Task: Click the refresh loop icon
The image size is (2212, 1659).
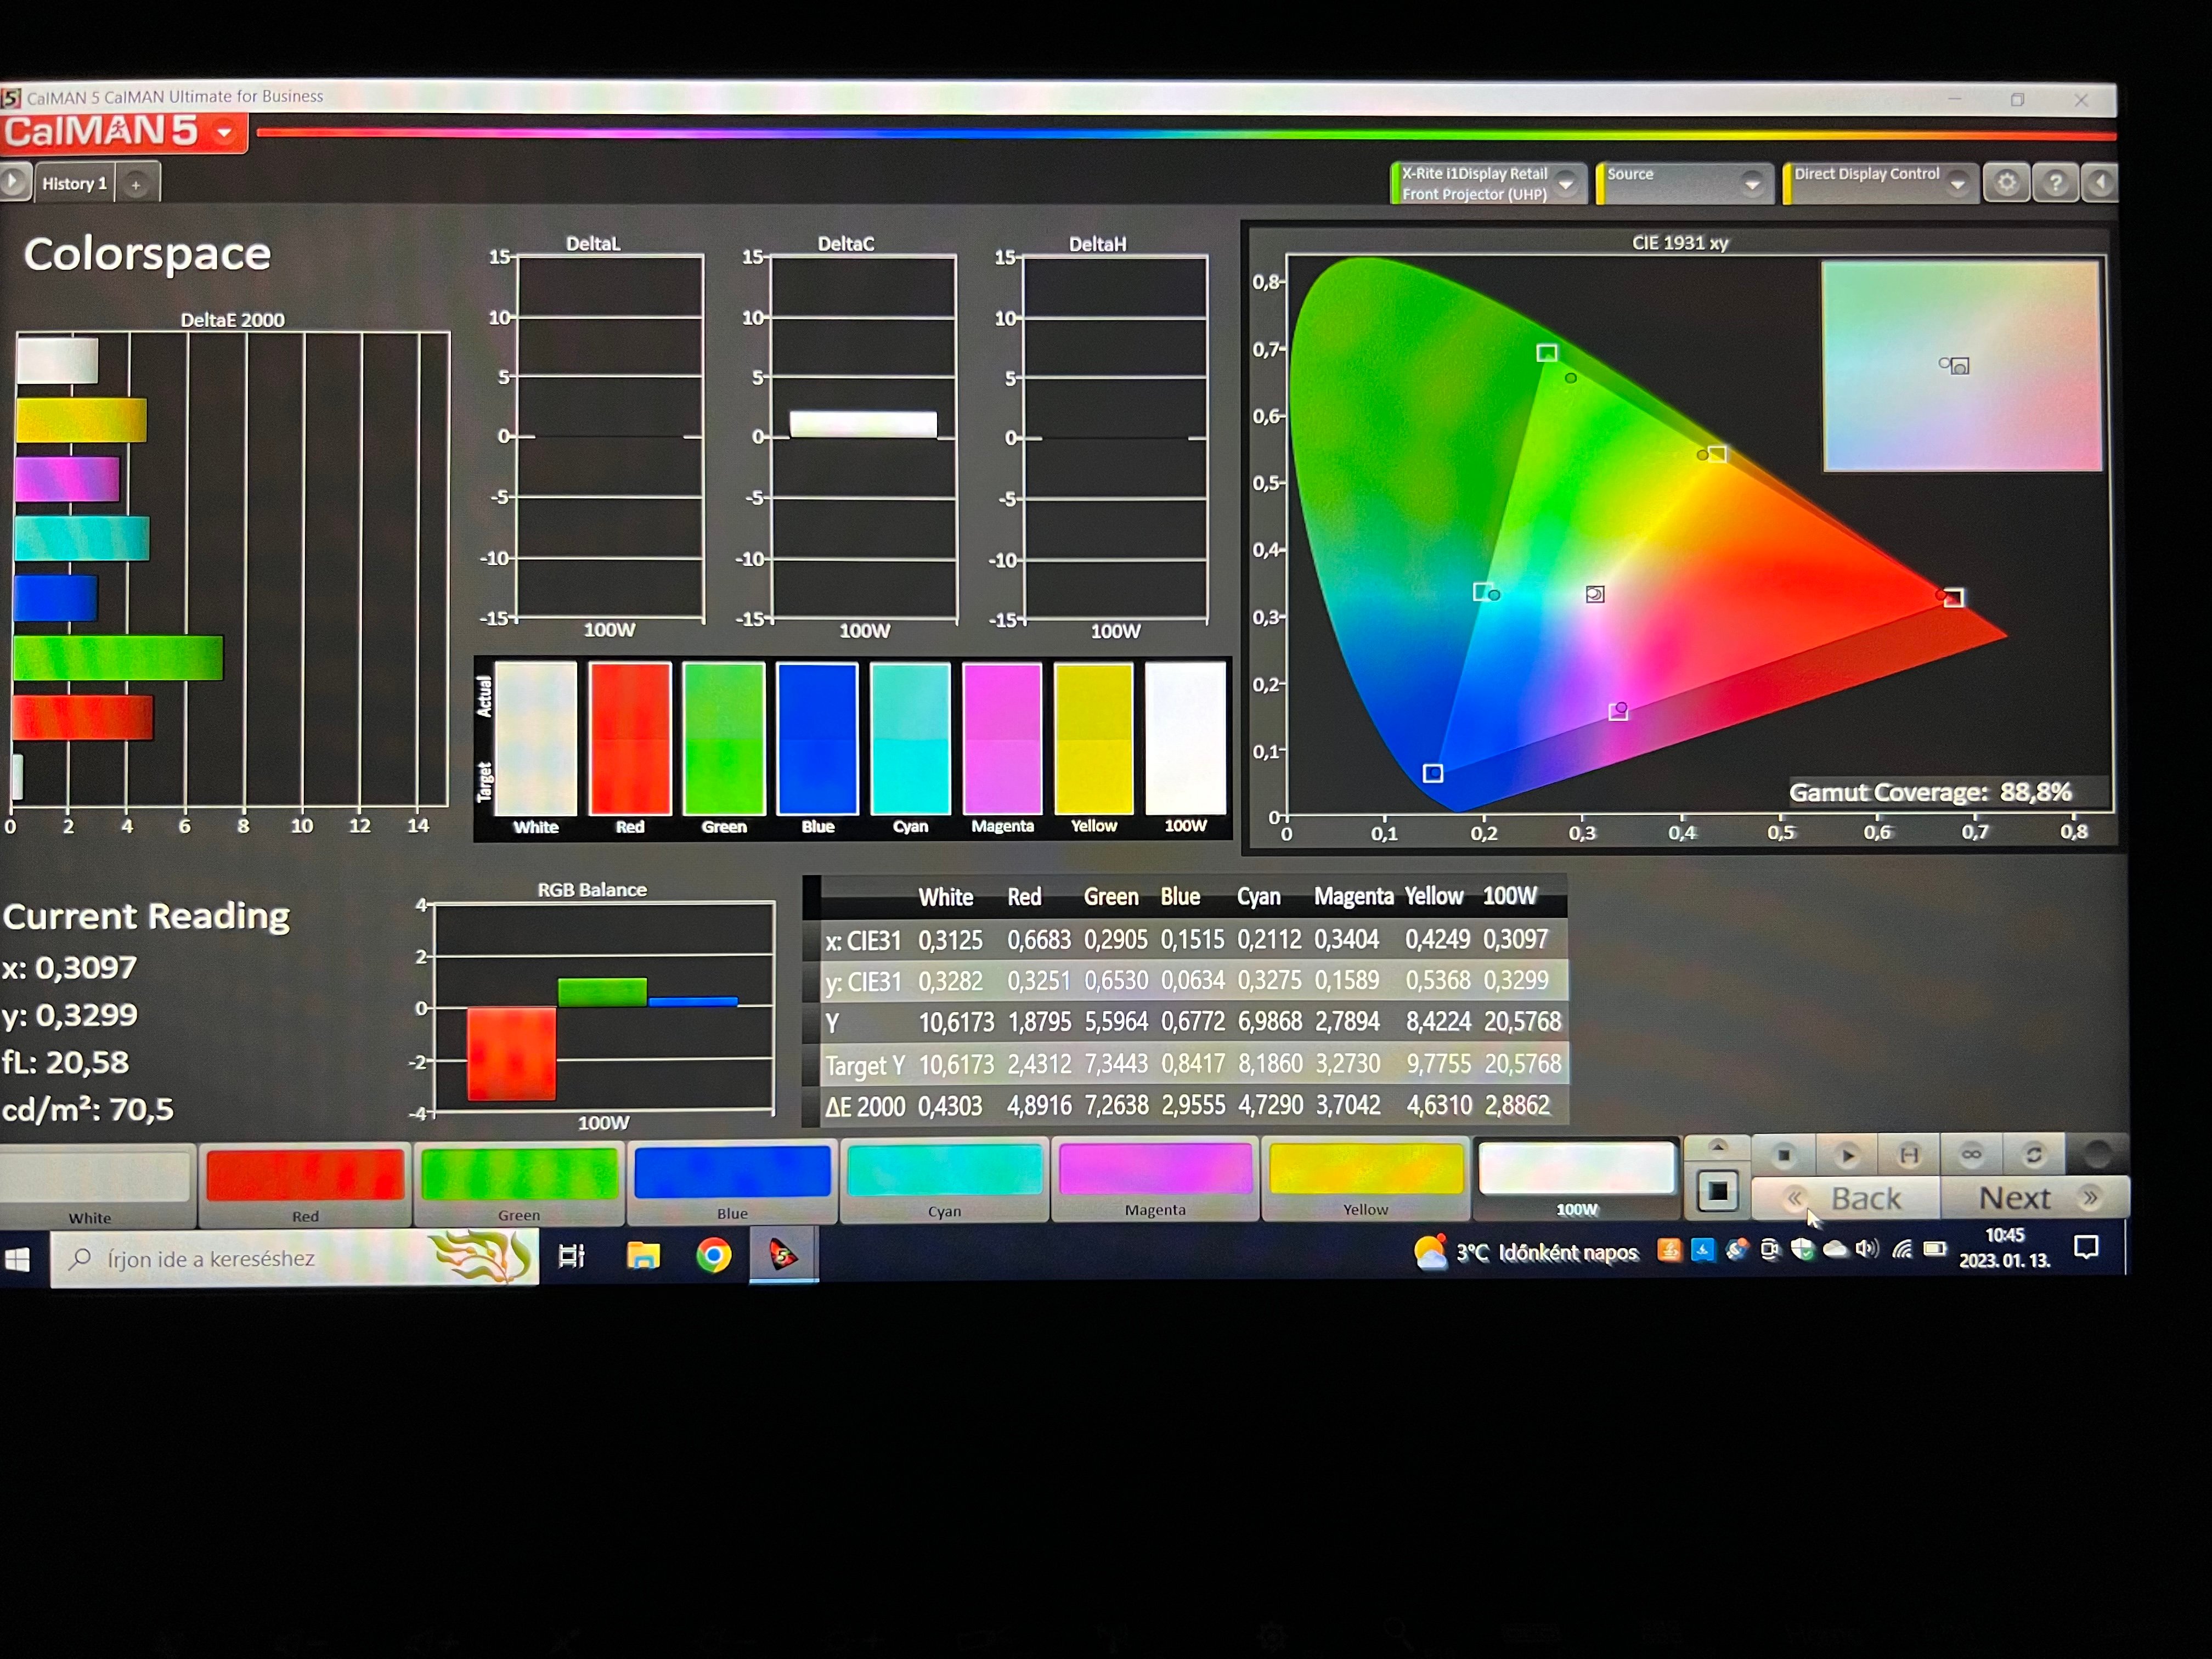Action: [x=2033, y=1156]
